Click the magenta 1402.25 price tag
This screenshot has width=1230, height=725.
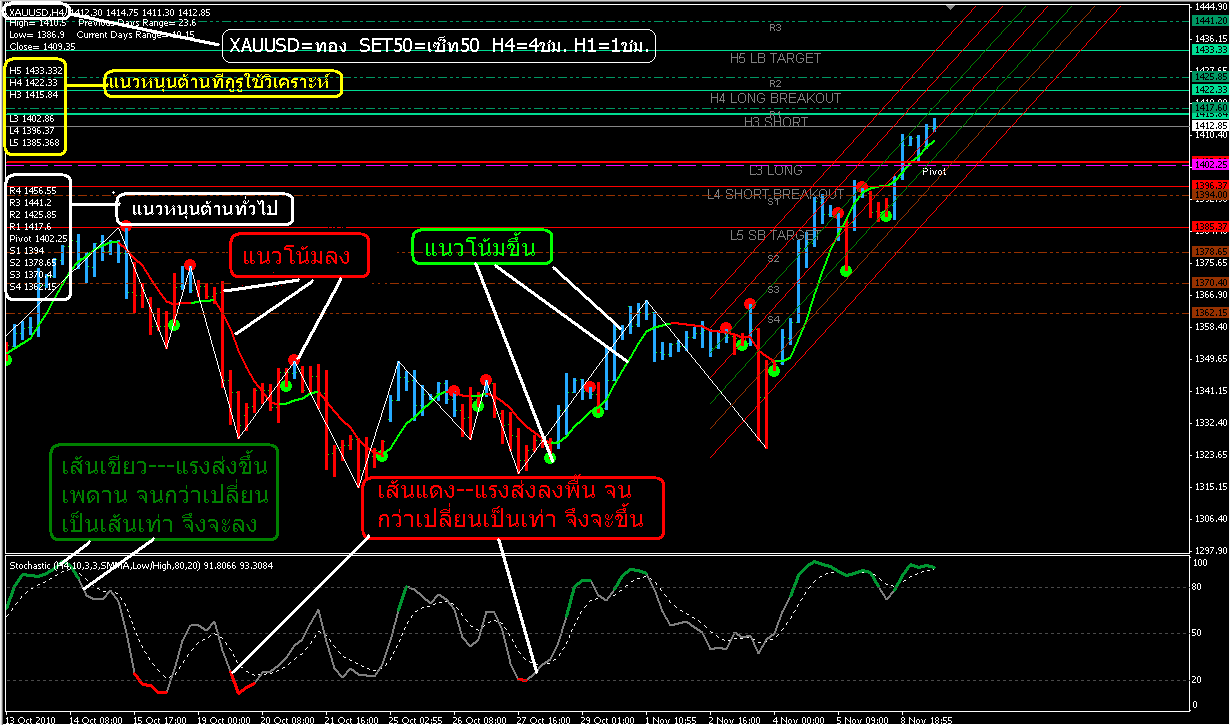[x=1210, y=163]
